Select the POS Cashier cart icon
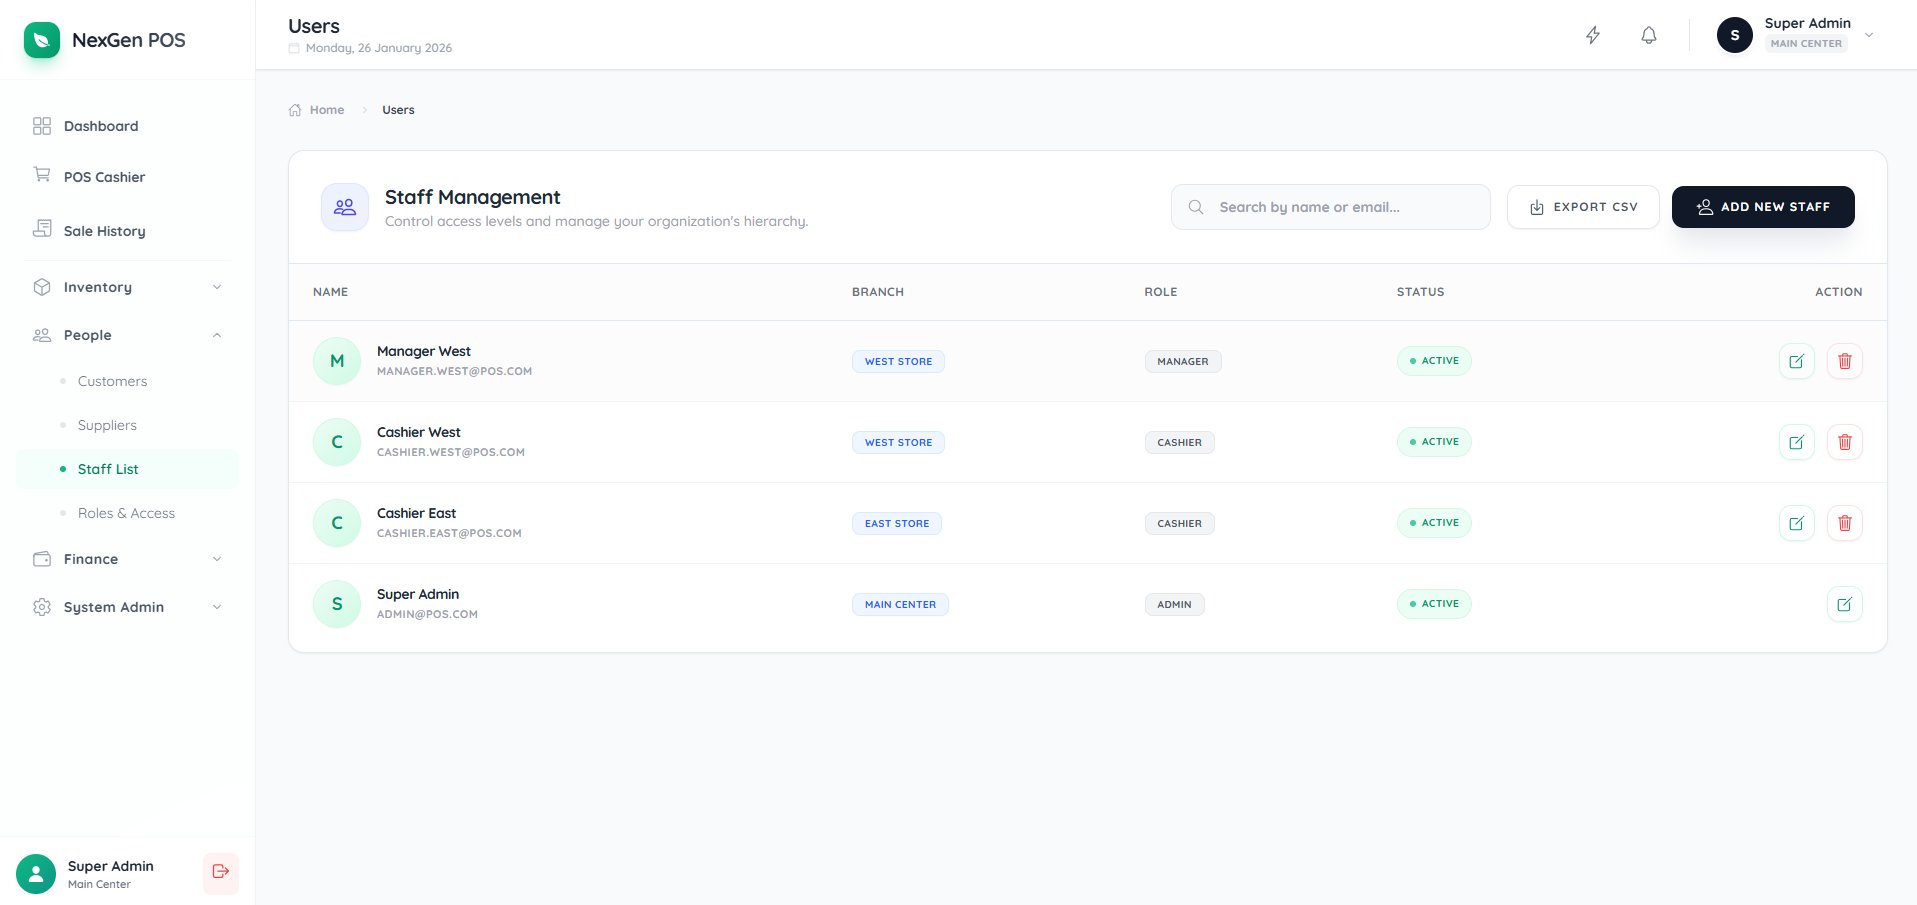The image size is (1917, 905). coord(42,175)
